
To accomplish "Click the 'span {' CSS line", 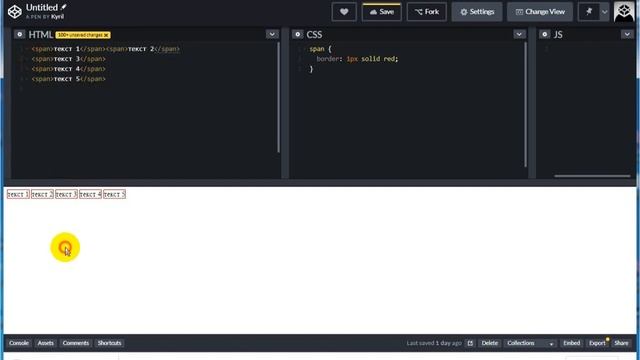I will [x=320, y=49].
